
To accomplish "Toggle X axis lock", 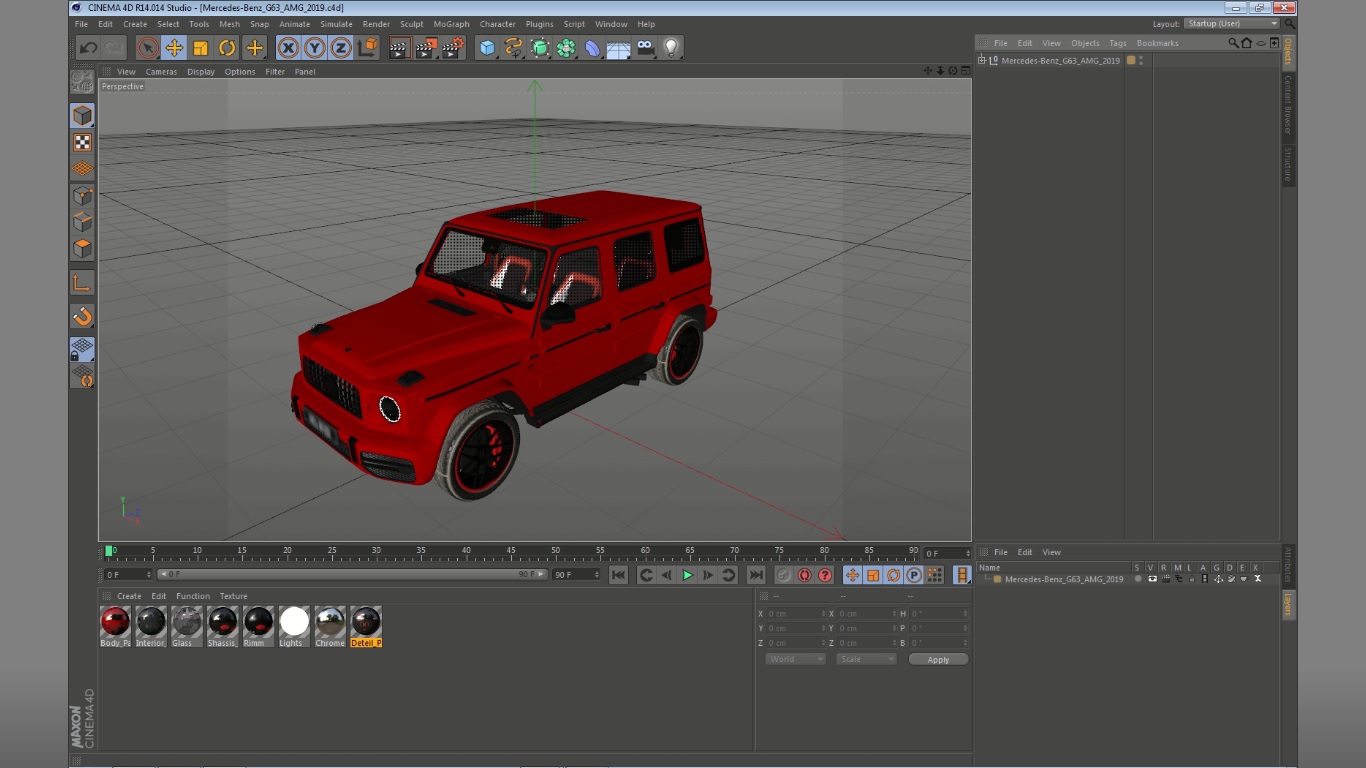I will pos(288,47).
